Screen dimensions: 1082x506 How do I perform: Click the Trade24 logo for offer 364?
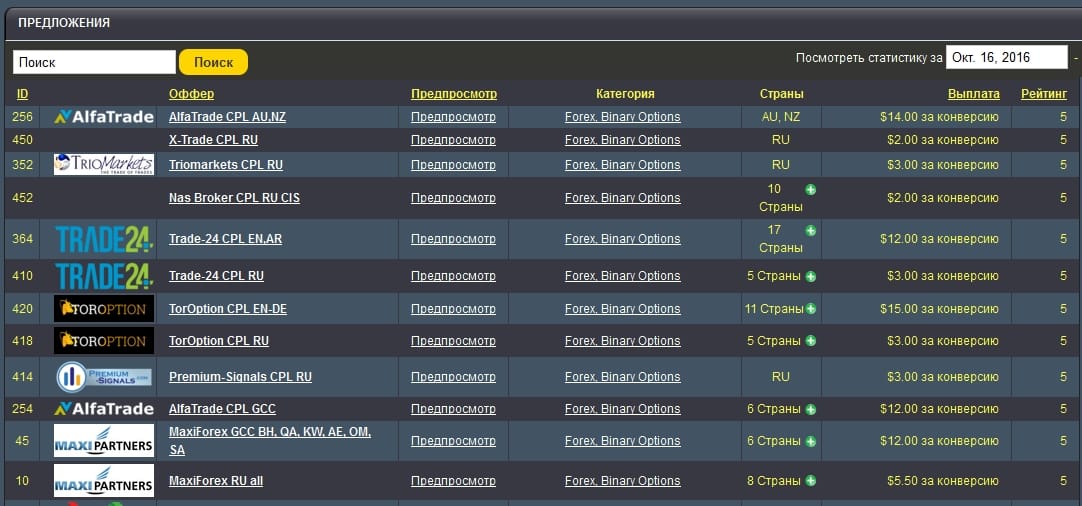(104, 239)
